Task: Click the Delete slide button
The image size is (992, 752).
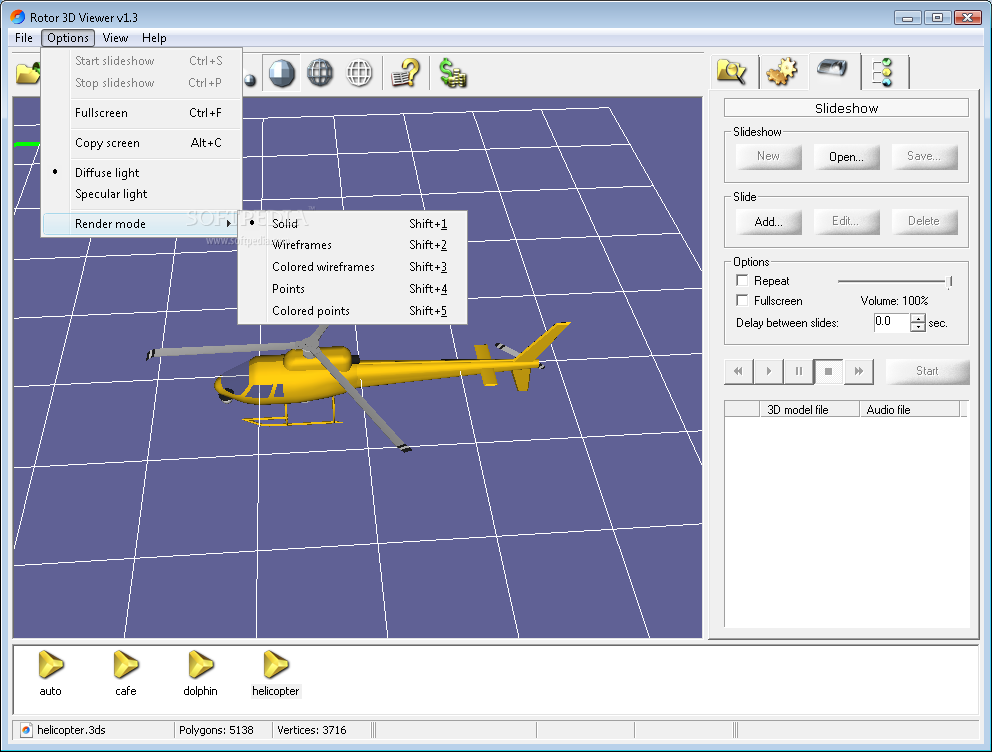Action: [x=924, y=221]
